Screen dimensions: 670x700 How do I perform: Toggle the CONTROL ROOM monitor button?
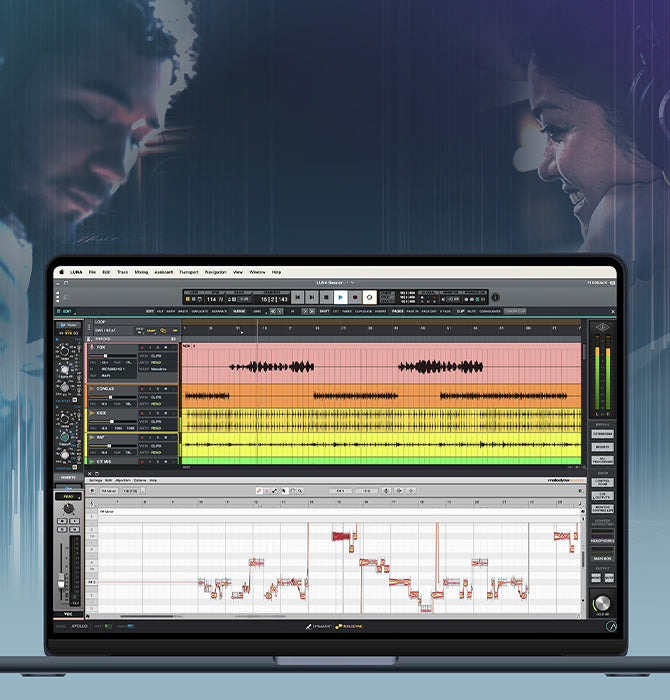601,482
